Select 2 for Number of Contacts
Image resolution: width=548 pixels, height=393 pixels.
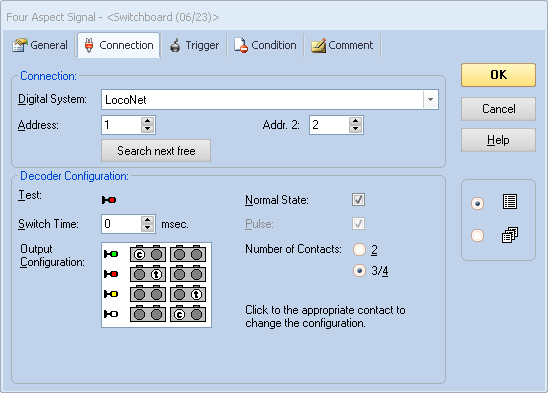359,250
